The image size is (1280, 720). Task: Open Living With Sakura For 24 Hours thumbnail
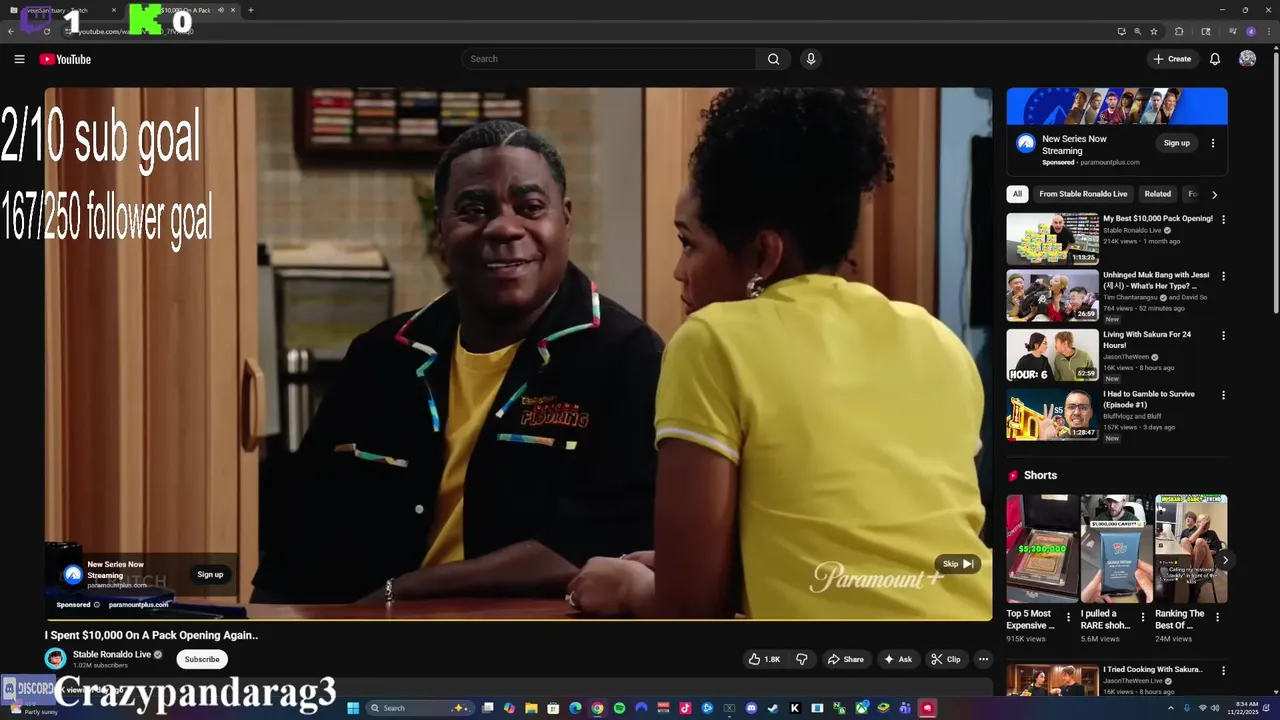coord(1052,355)
